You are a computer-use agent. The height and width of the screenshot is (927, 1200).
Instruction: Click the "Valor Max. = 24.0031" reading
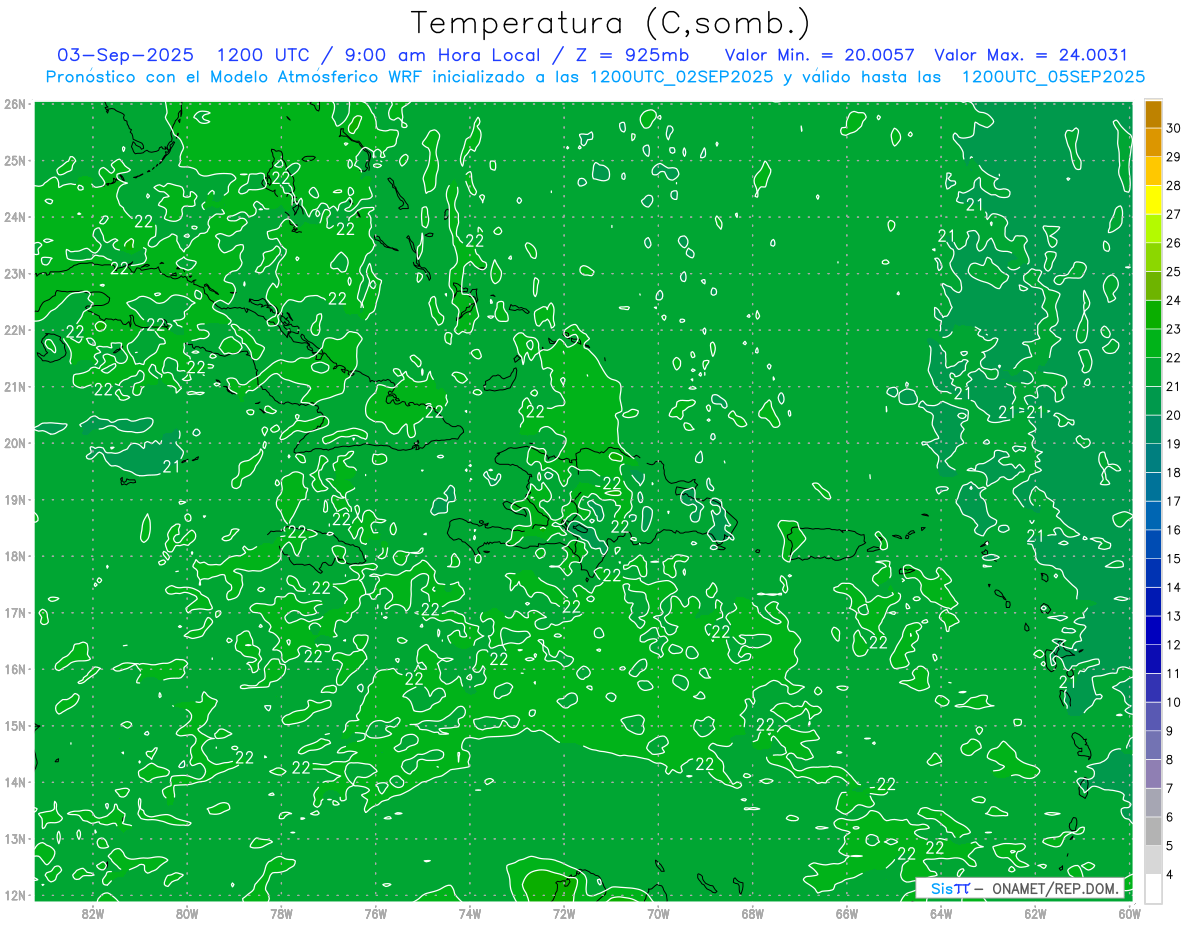[x=1030, y=56]
